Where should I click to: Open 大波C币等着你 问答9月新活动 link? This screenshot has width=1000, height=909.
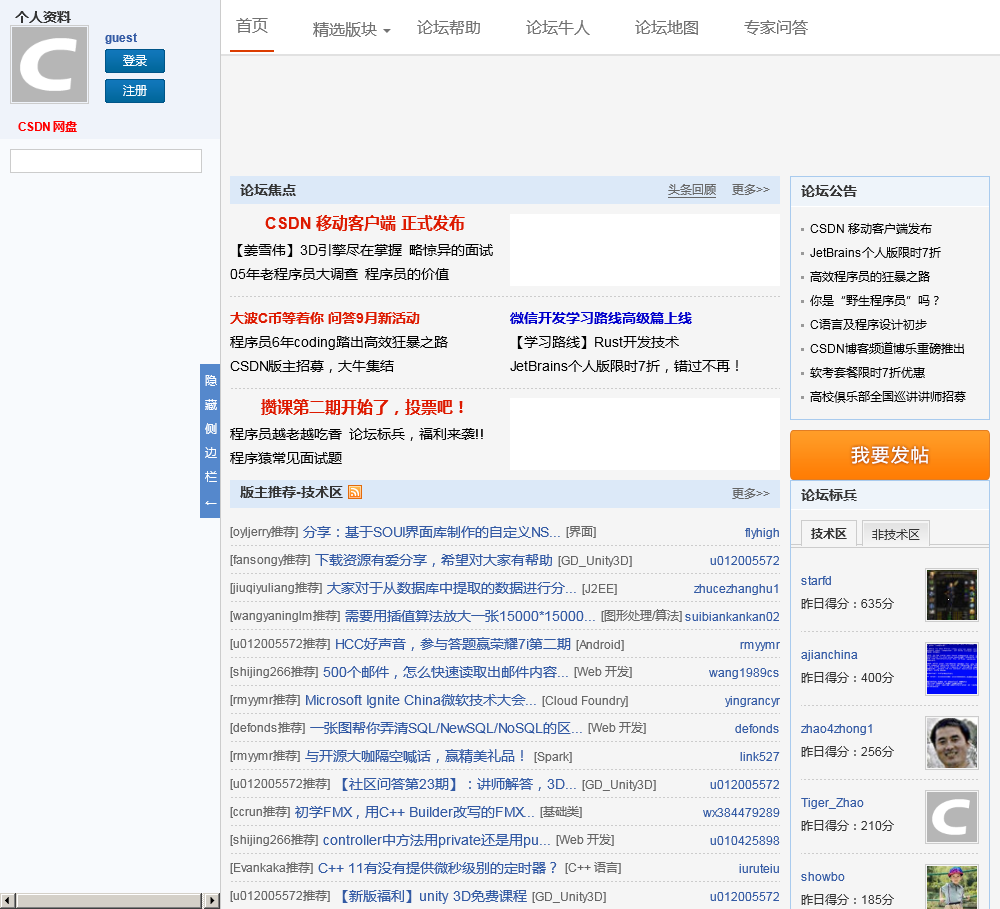[325, 318]
